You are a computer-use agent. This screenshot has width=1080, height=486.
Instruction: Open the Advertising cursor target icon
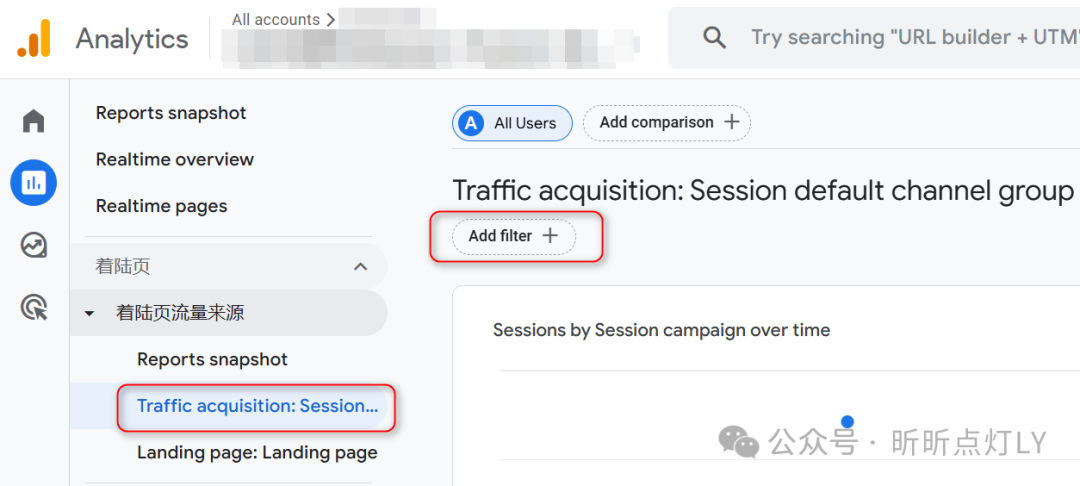tap(34, 307)
